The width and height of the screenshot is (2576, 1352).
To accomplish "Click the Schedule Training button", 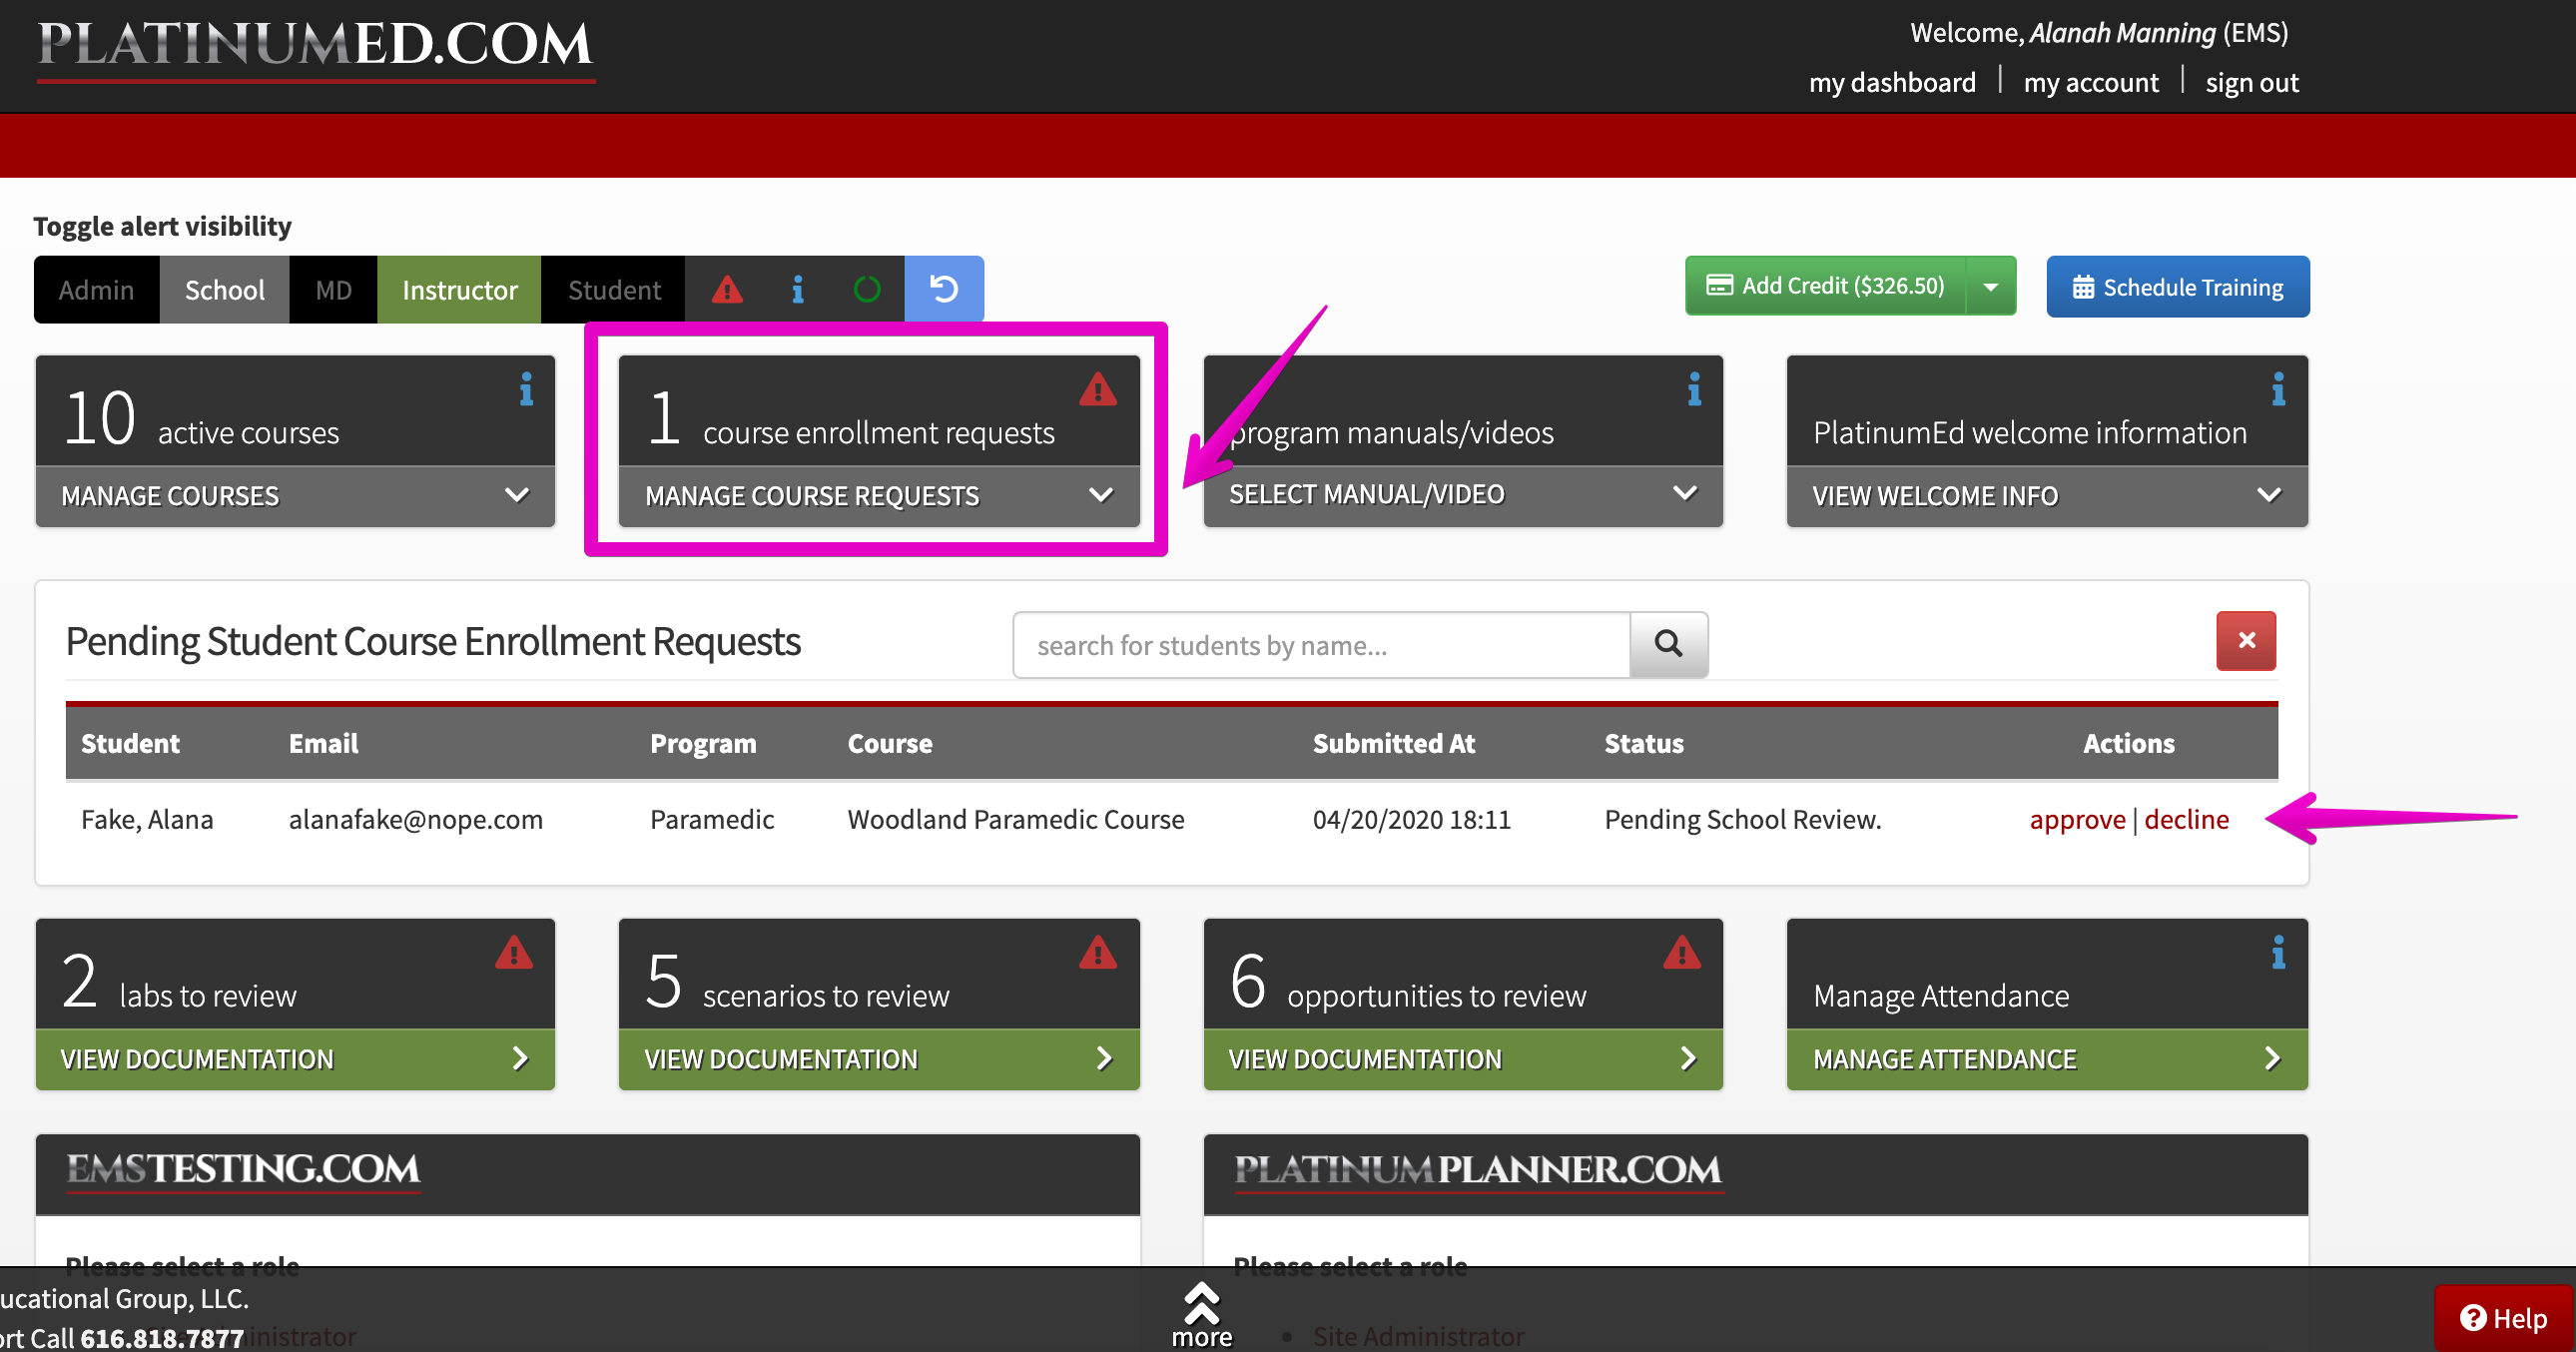I will [x=2177, y=287].
